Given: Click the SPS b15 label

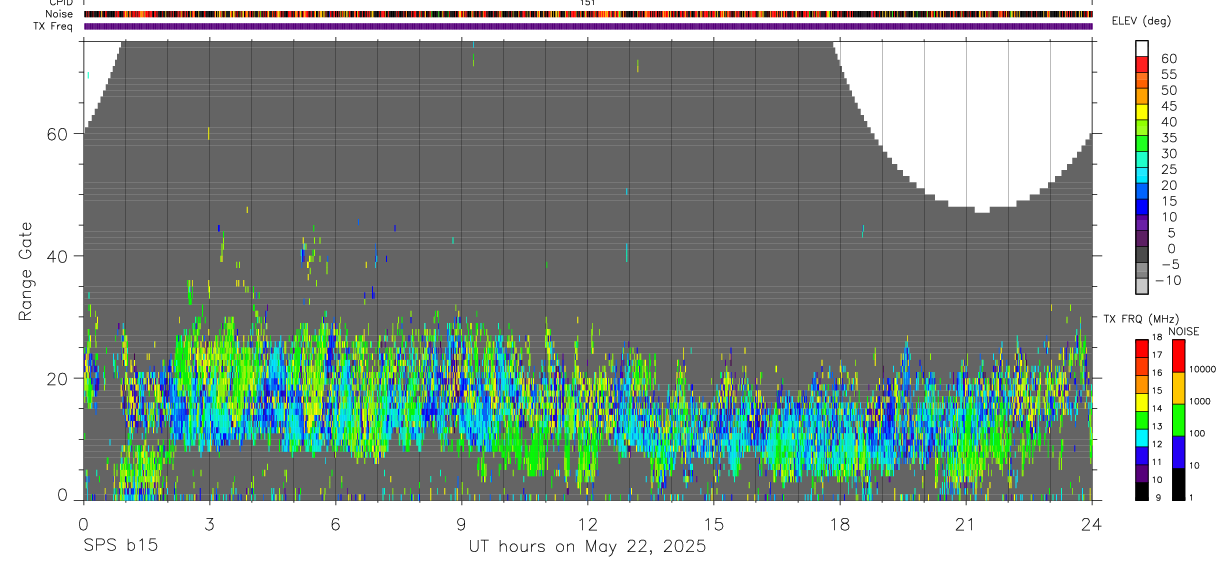Looking at the screenshot, I should [120, 547].
